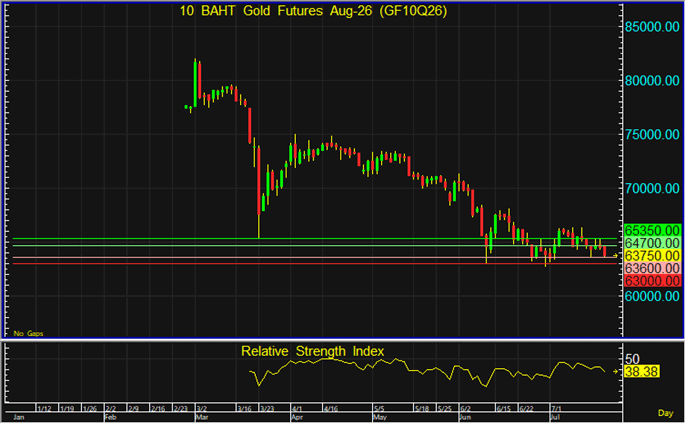
Task: Click the May month label
Action: [x=380, y=418]
